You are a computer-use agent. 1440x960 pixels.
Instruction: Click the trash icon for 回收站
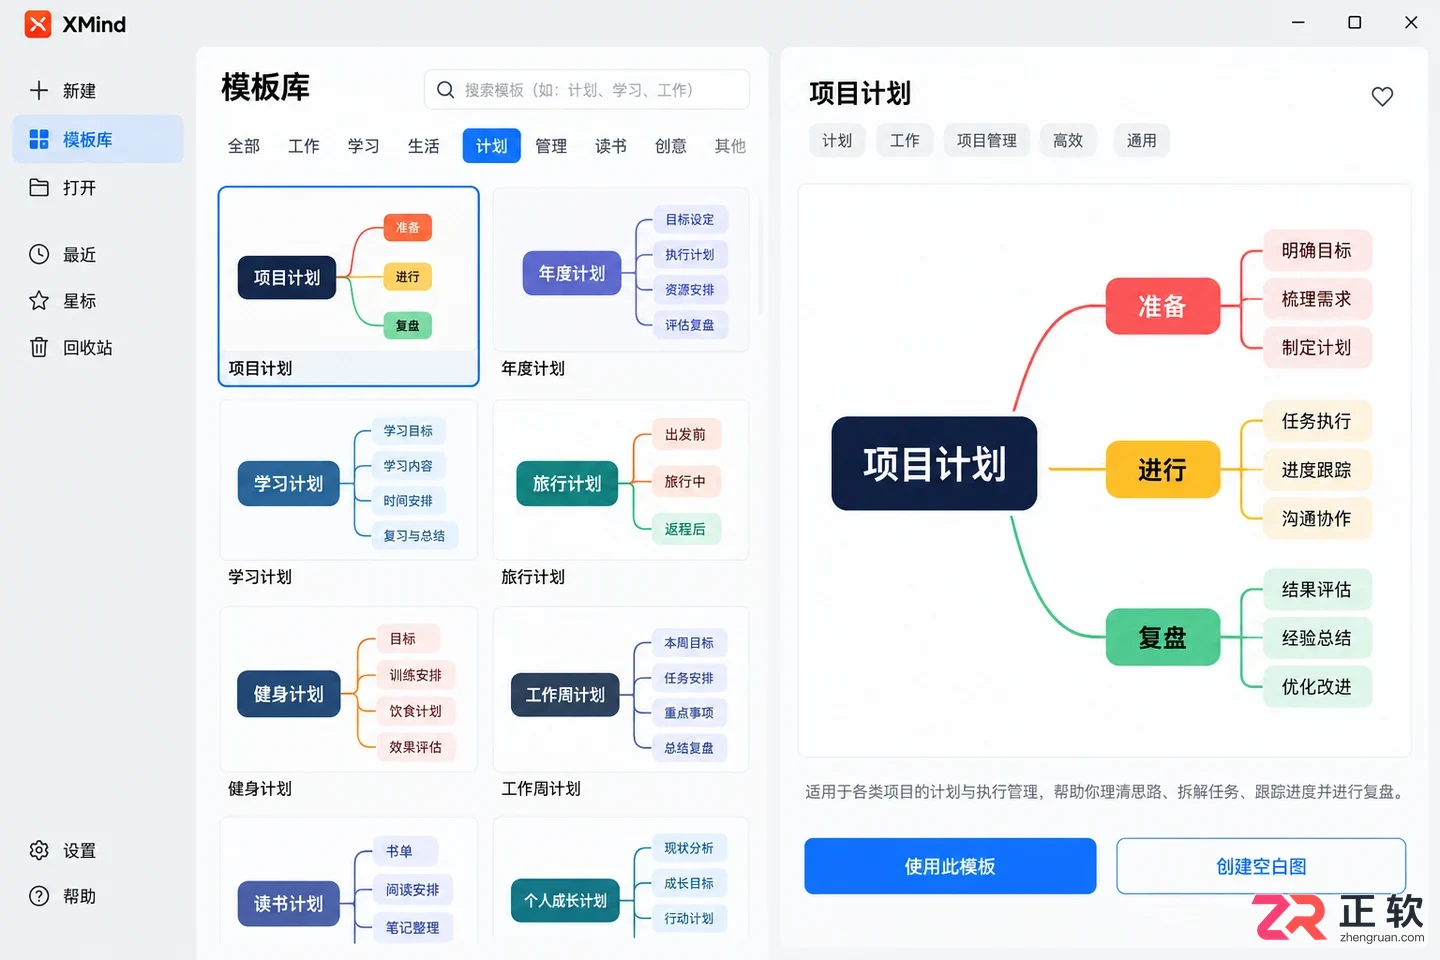click(39, 347)
